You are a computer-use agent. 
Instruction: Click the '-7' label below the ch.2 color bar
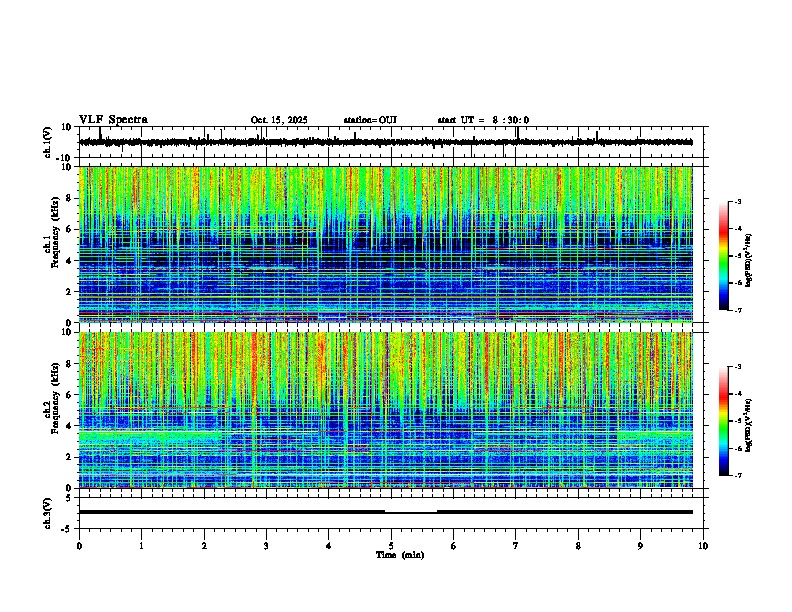pyautogui.click(x=737, y=475)
